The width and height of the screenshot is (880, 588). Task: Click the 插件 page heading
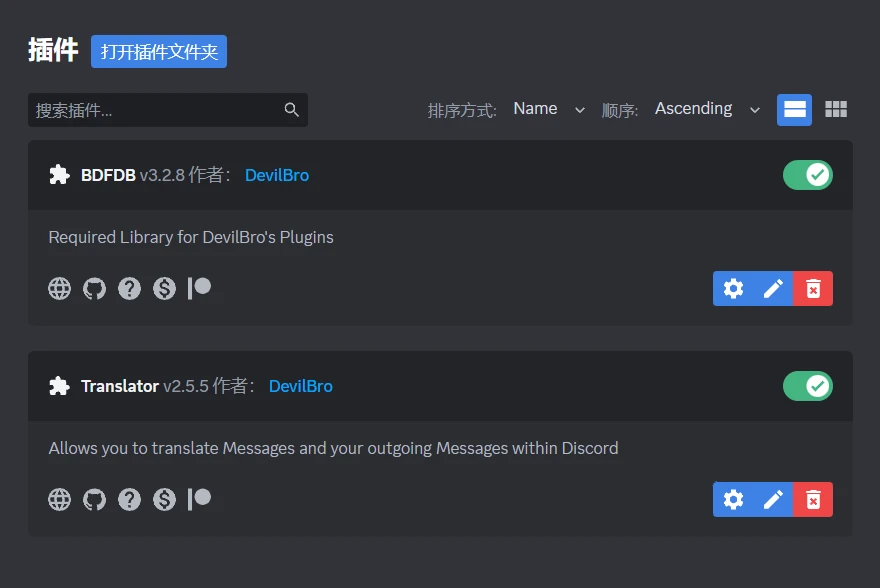[53, 50]
